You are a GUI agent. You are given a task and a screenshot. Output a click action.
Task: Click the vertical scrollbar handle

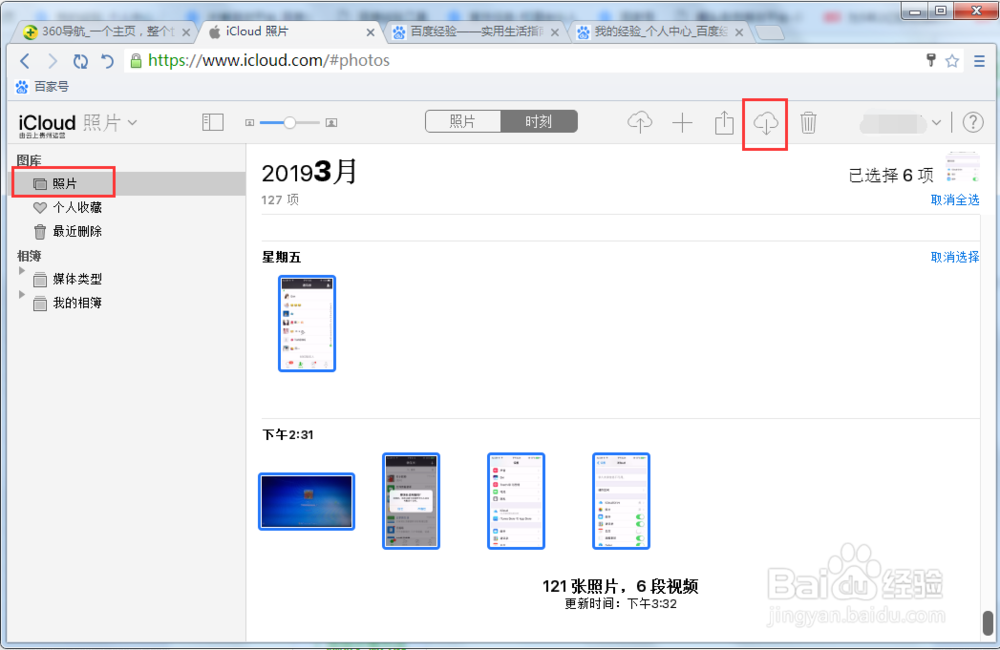point(988,623)
